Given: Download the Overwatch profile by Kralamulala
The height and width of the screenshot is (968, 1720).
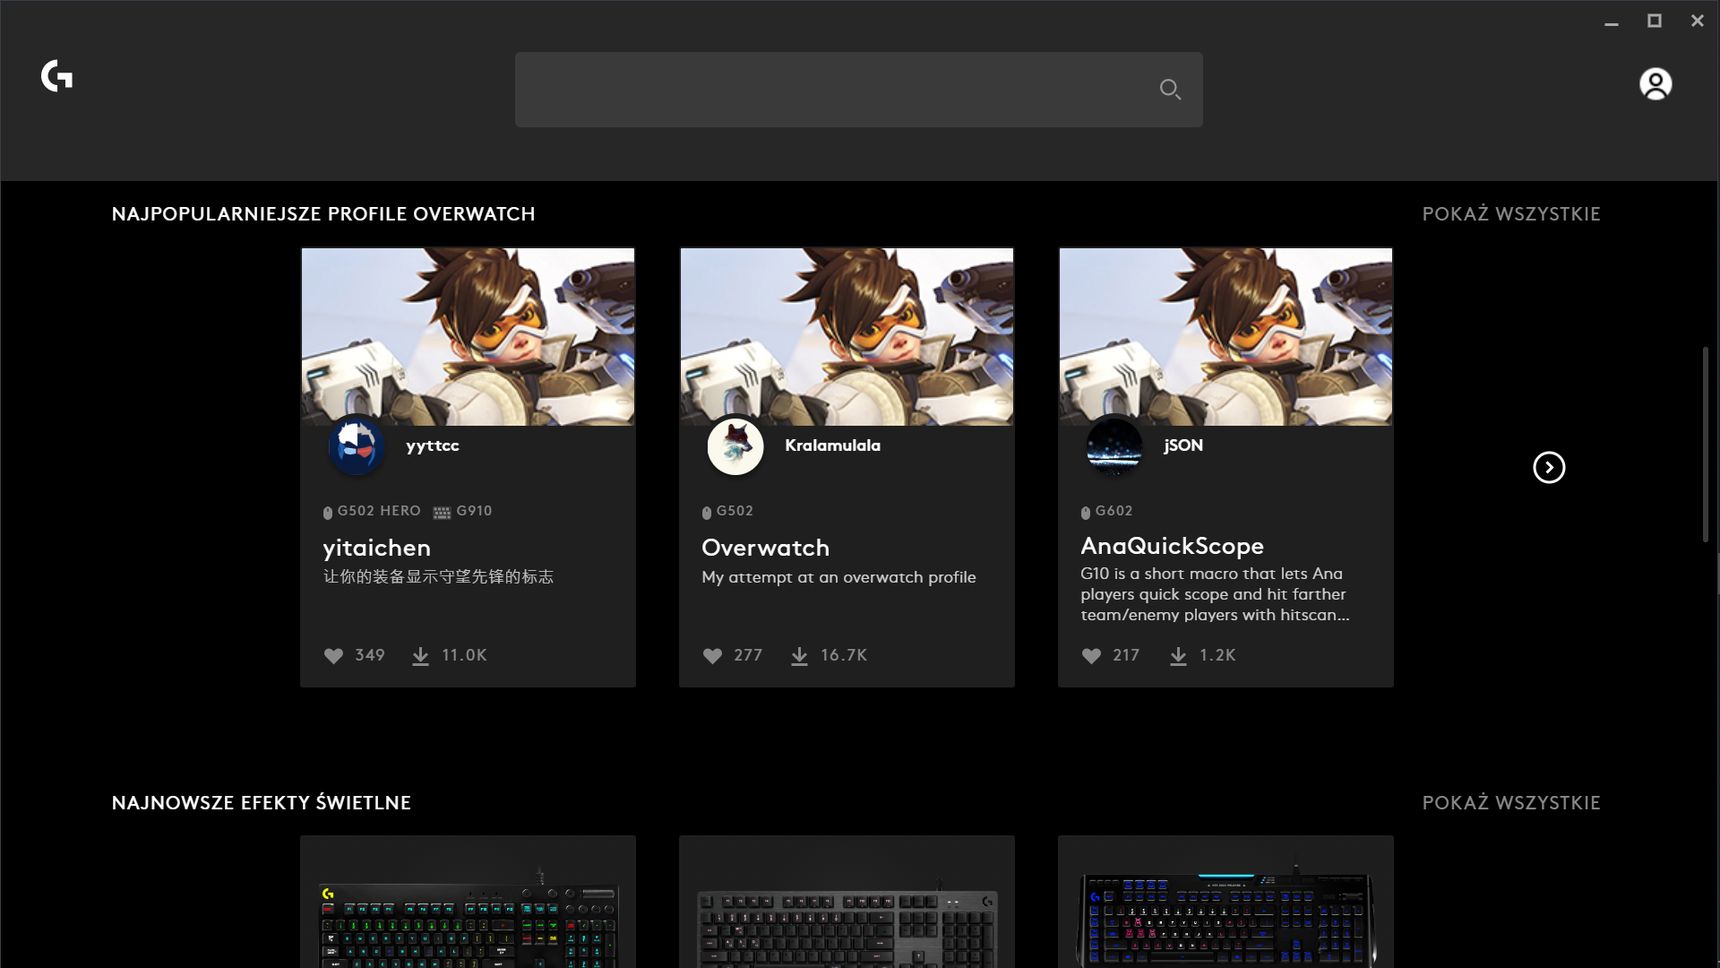Looking at the screenshot, I should (799, 656).
